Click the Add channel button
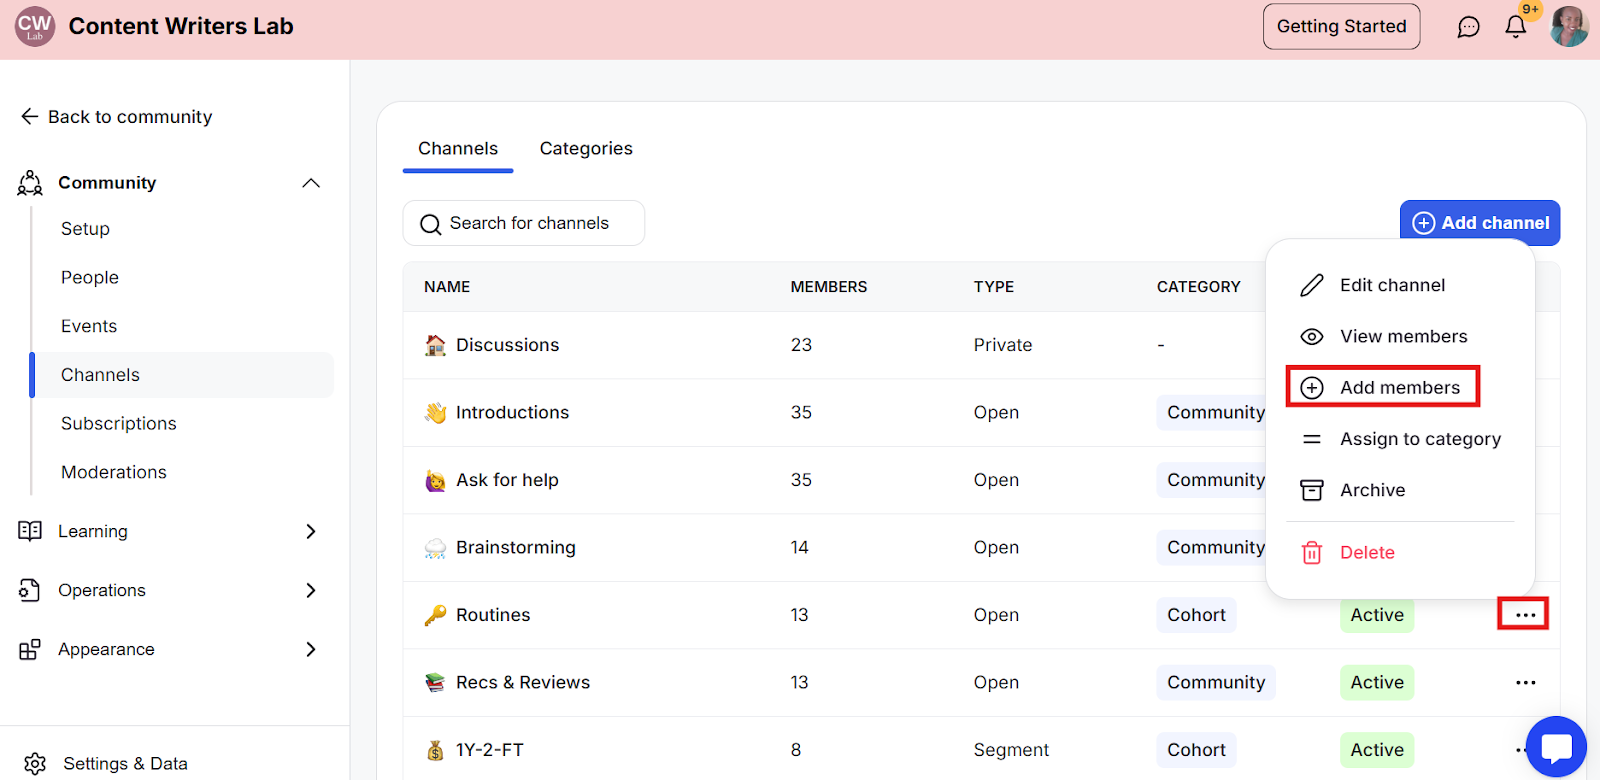This screenshot has width=1600, height=780. (x=1480, y=223)
